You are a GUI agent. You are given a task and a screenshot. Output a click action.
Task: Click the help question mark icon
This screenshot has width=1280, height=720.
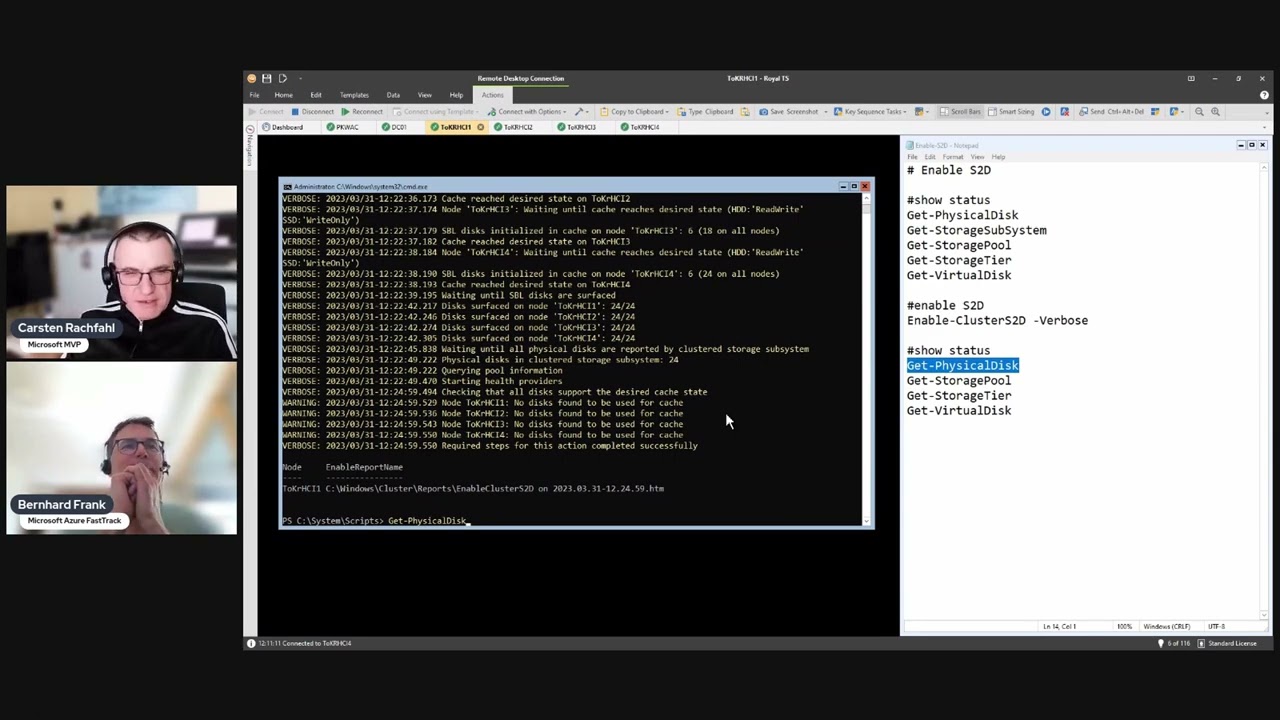[1264, 95]
